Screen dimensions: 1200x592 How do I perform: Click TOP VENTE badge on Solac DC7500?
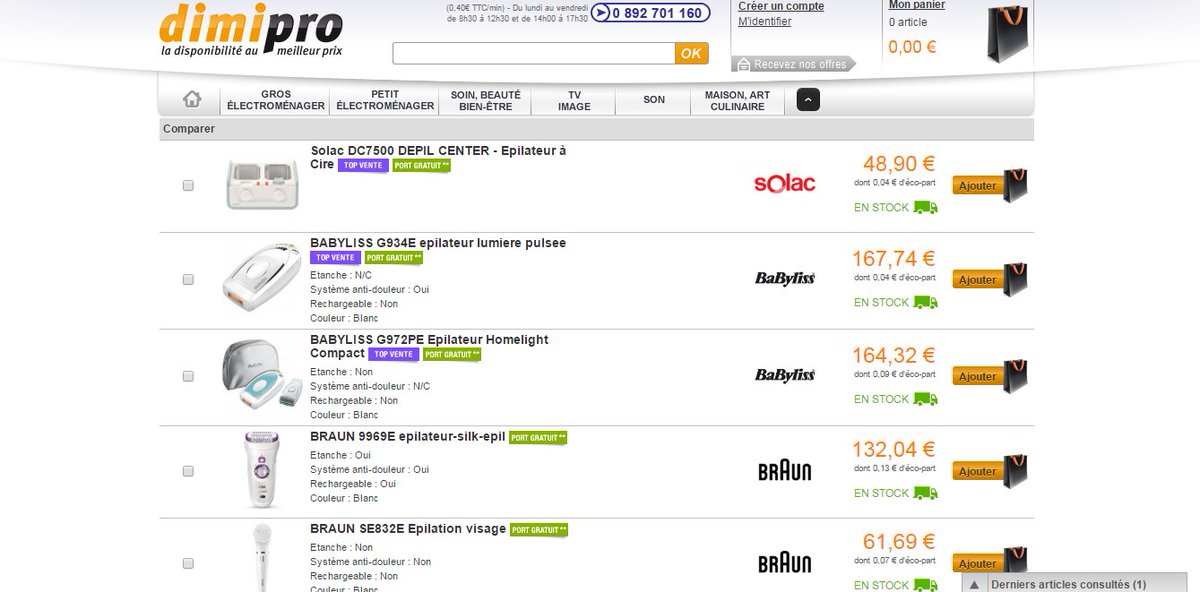[x=363, y=165]
